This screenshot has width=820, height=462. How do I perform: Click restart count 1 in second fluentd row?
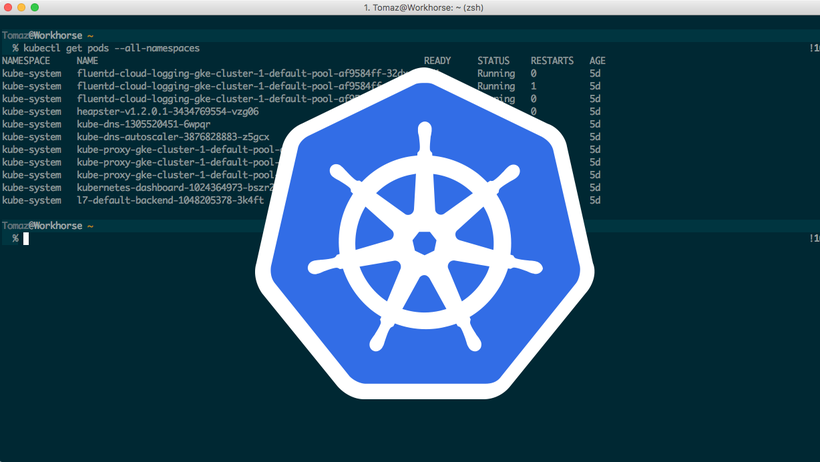[x=533, y=86]
